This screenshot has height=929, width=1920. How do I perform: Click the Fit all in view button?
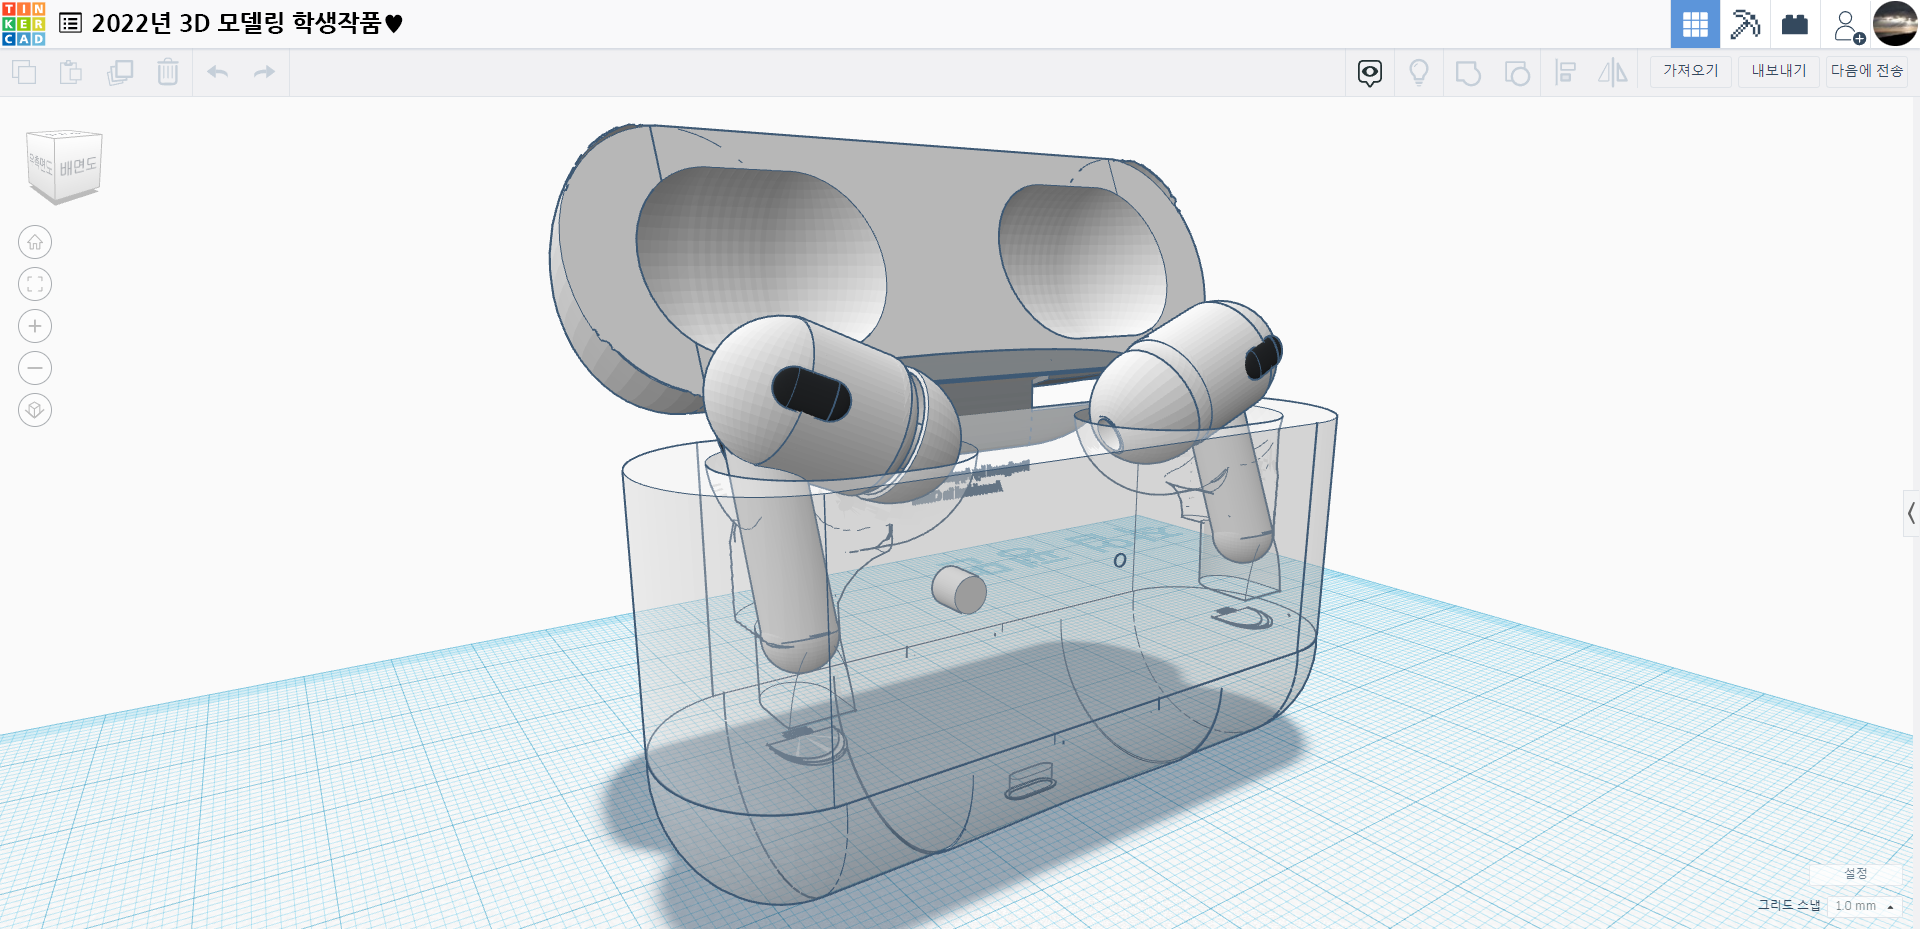(35, 284)
